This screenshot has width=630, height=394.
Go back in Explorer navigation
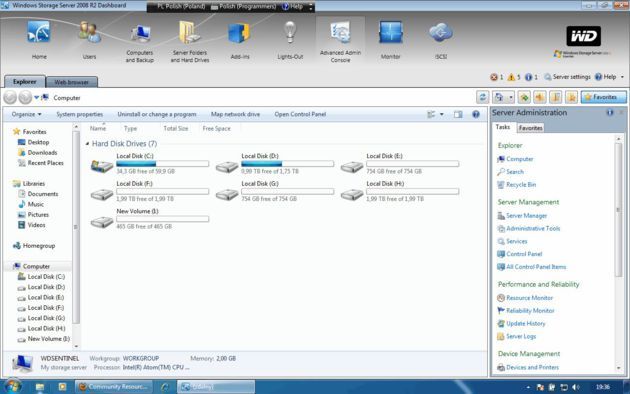click(10, 97)
